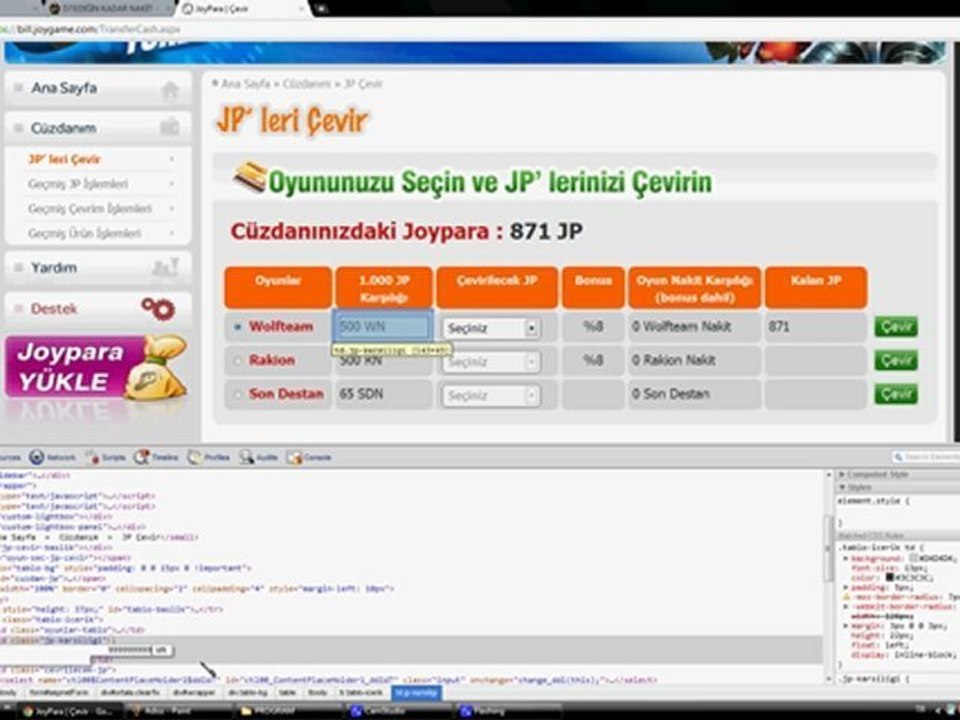Click the browser address bar
Screen dimensions: 960x720
point(478,29)
